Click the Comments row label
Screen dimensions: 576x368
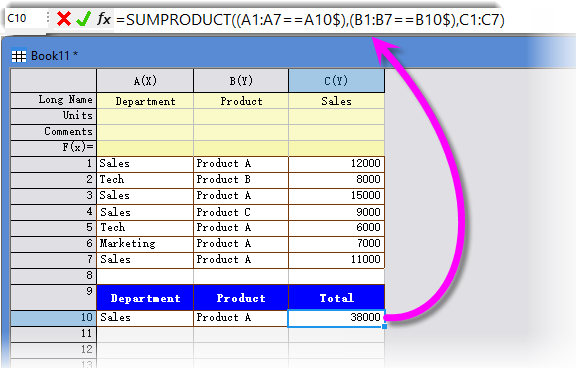(x=54, y=132)
